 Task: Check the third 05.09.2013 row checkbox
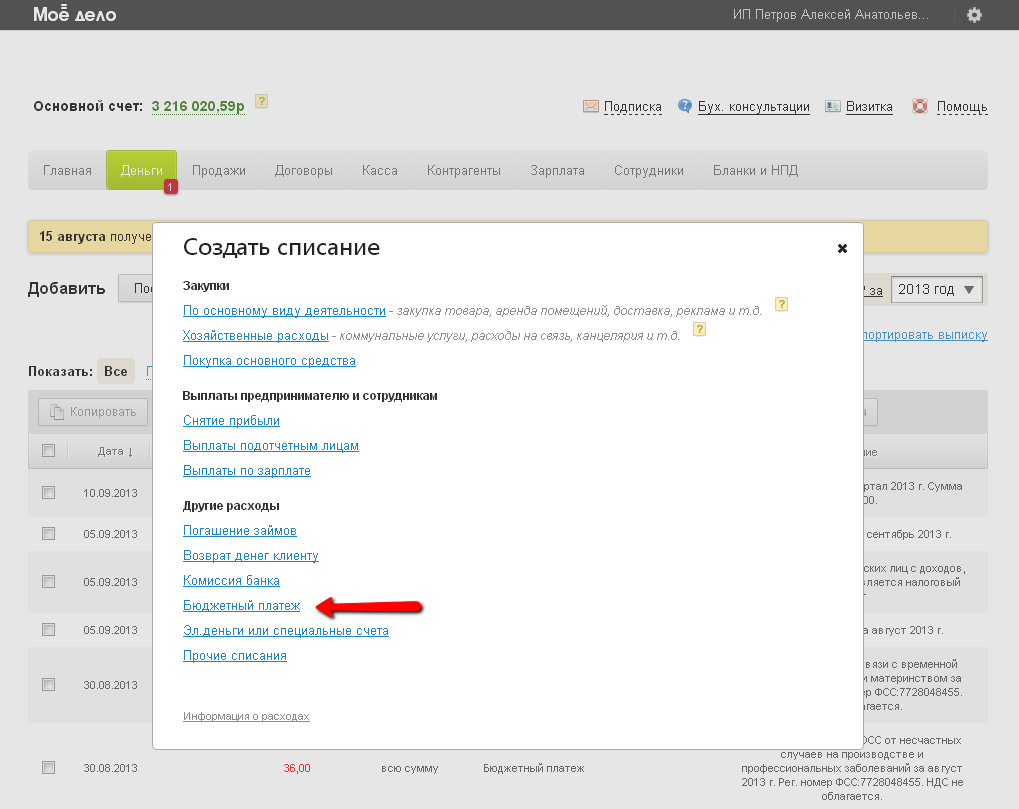[49, 630]
